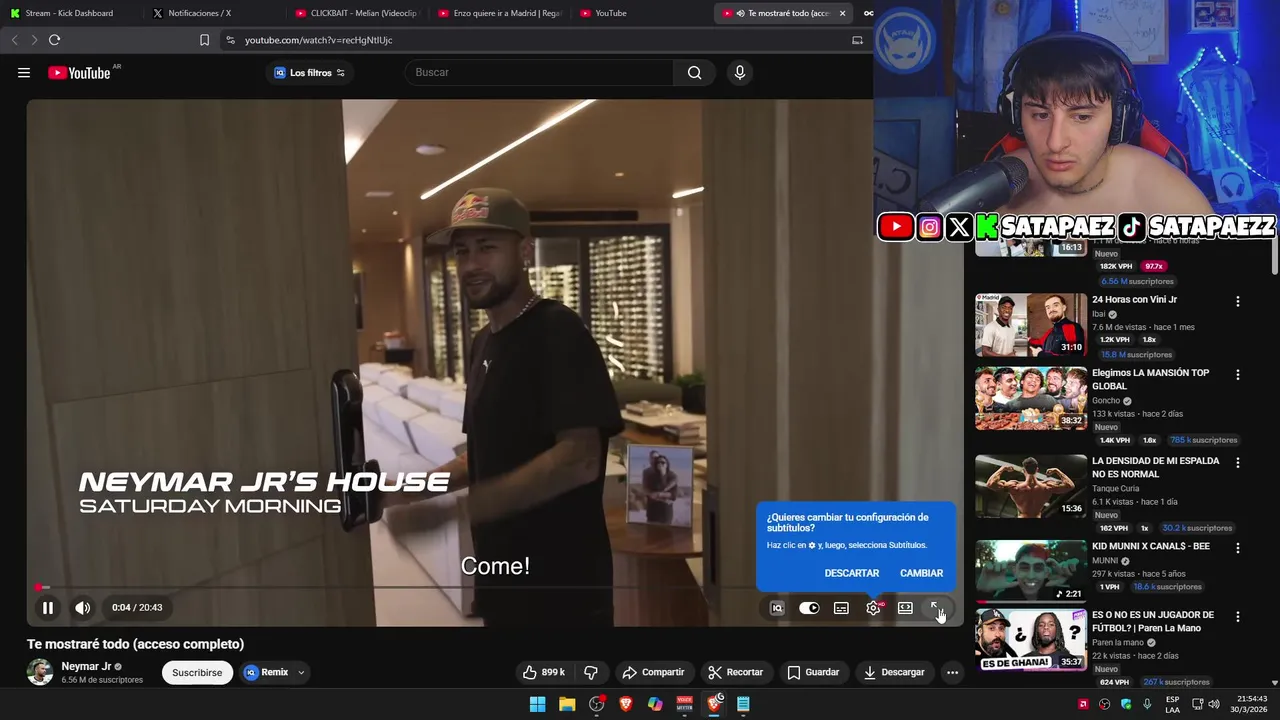Click the Recortar clip button
Screen dimensions: 1280x720
735,672
